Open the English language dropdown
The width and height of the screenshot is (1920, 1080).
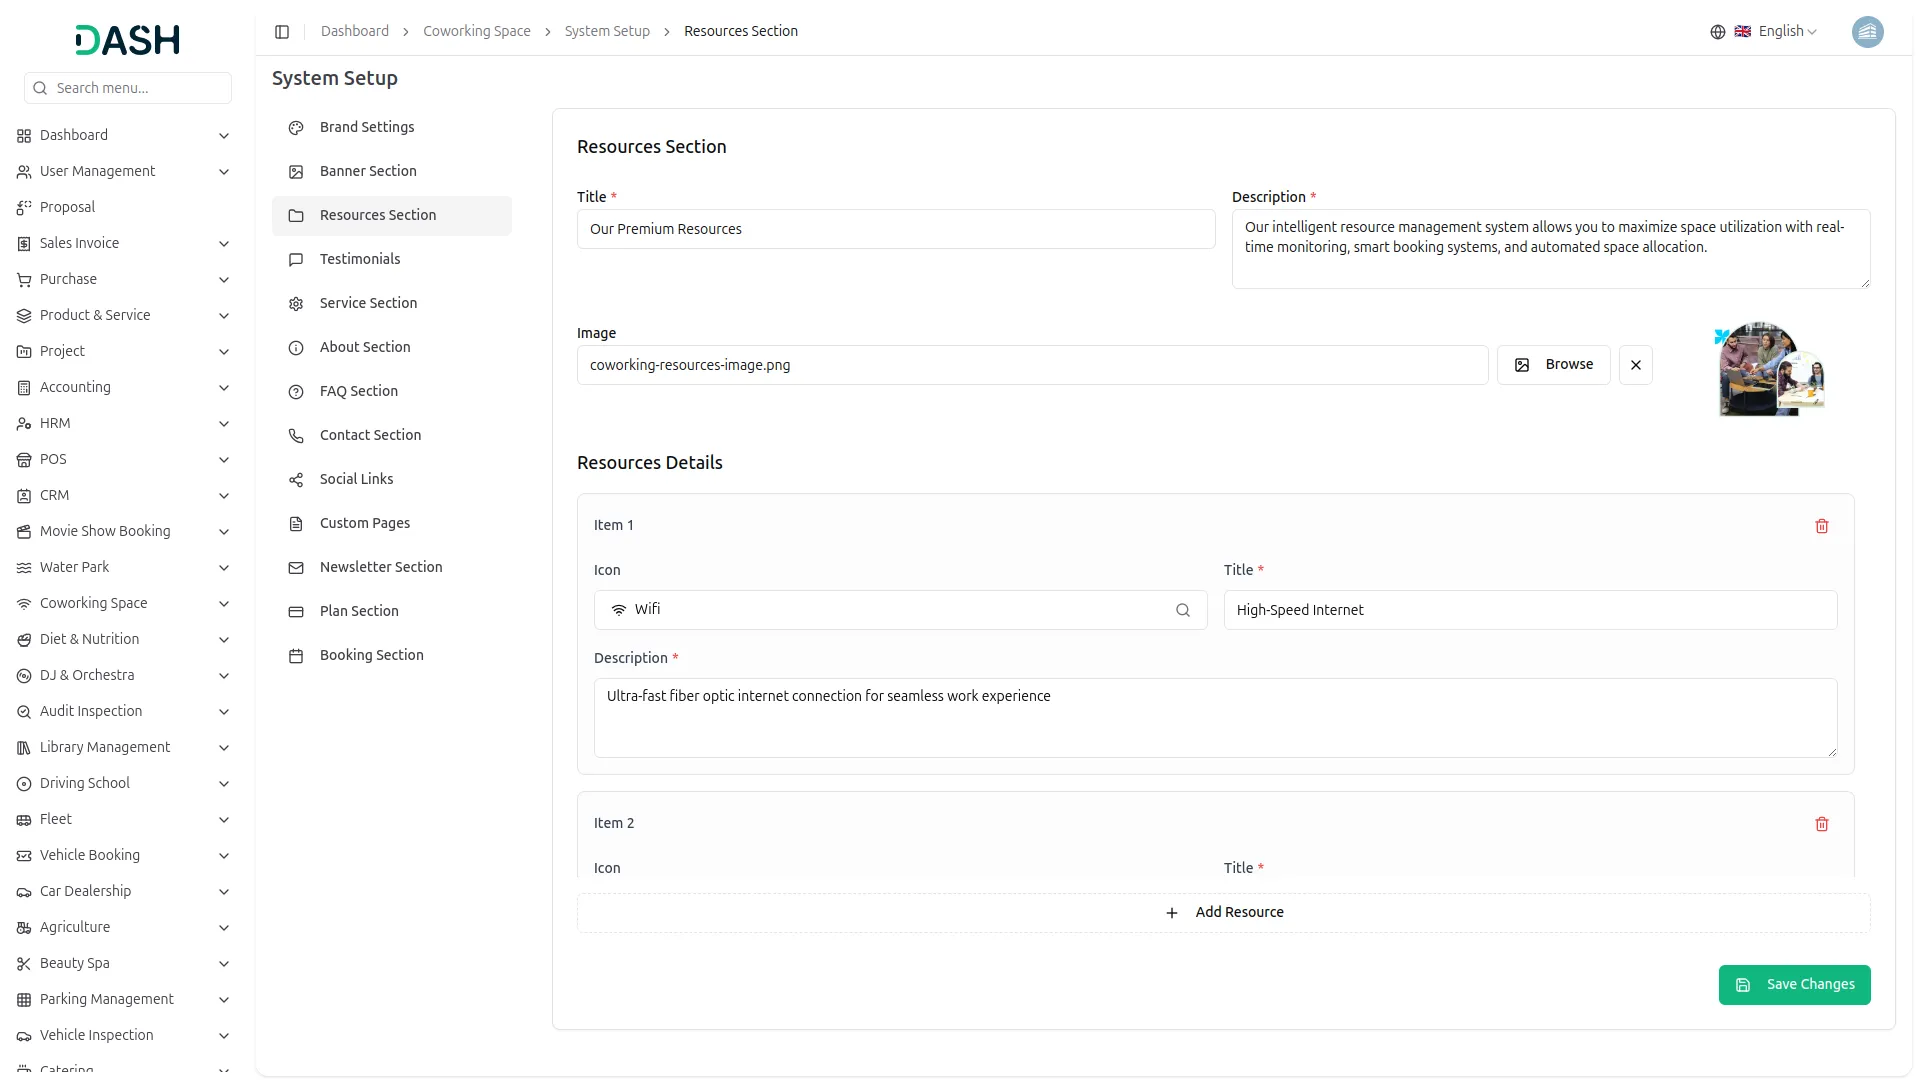pos(1787,32)
